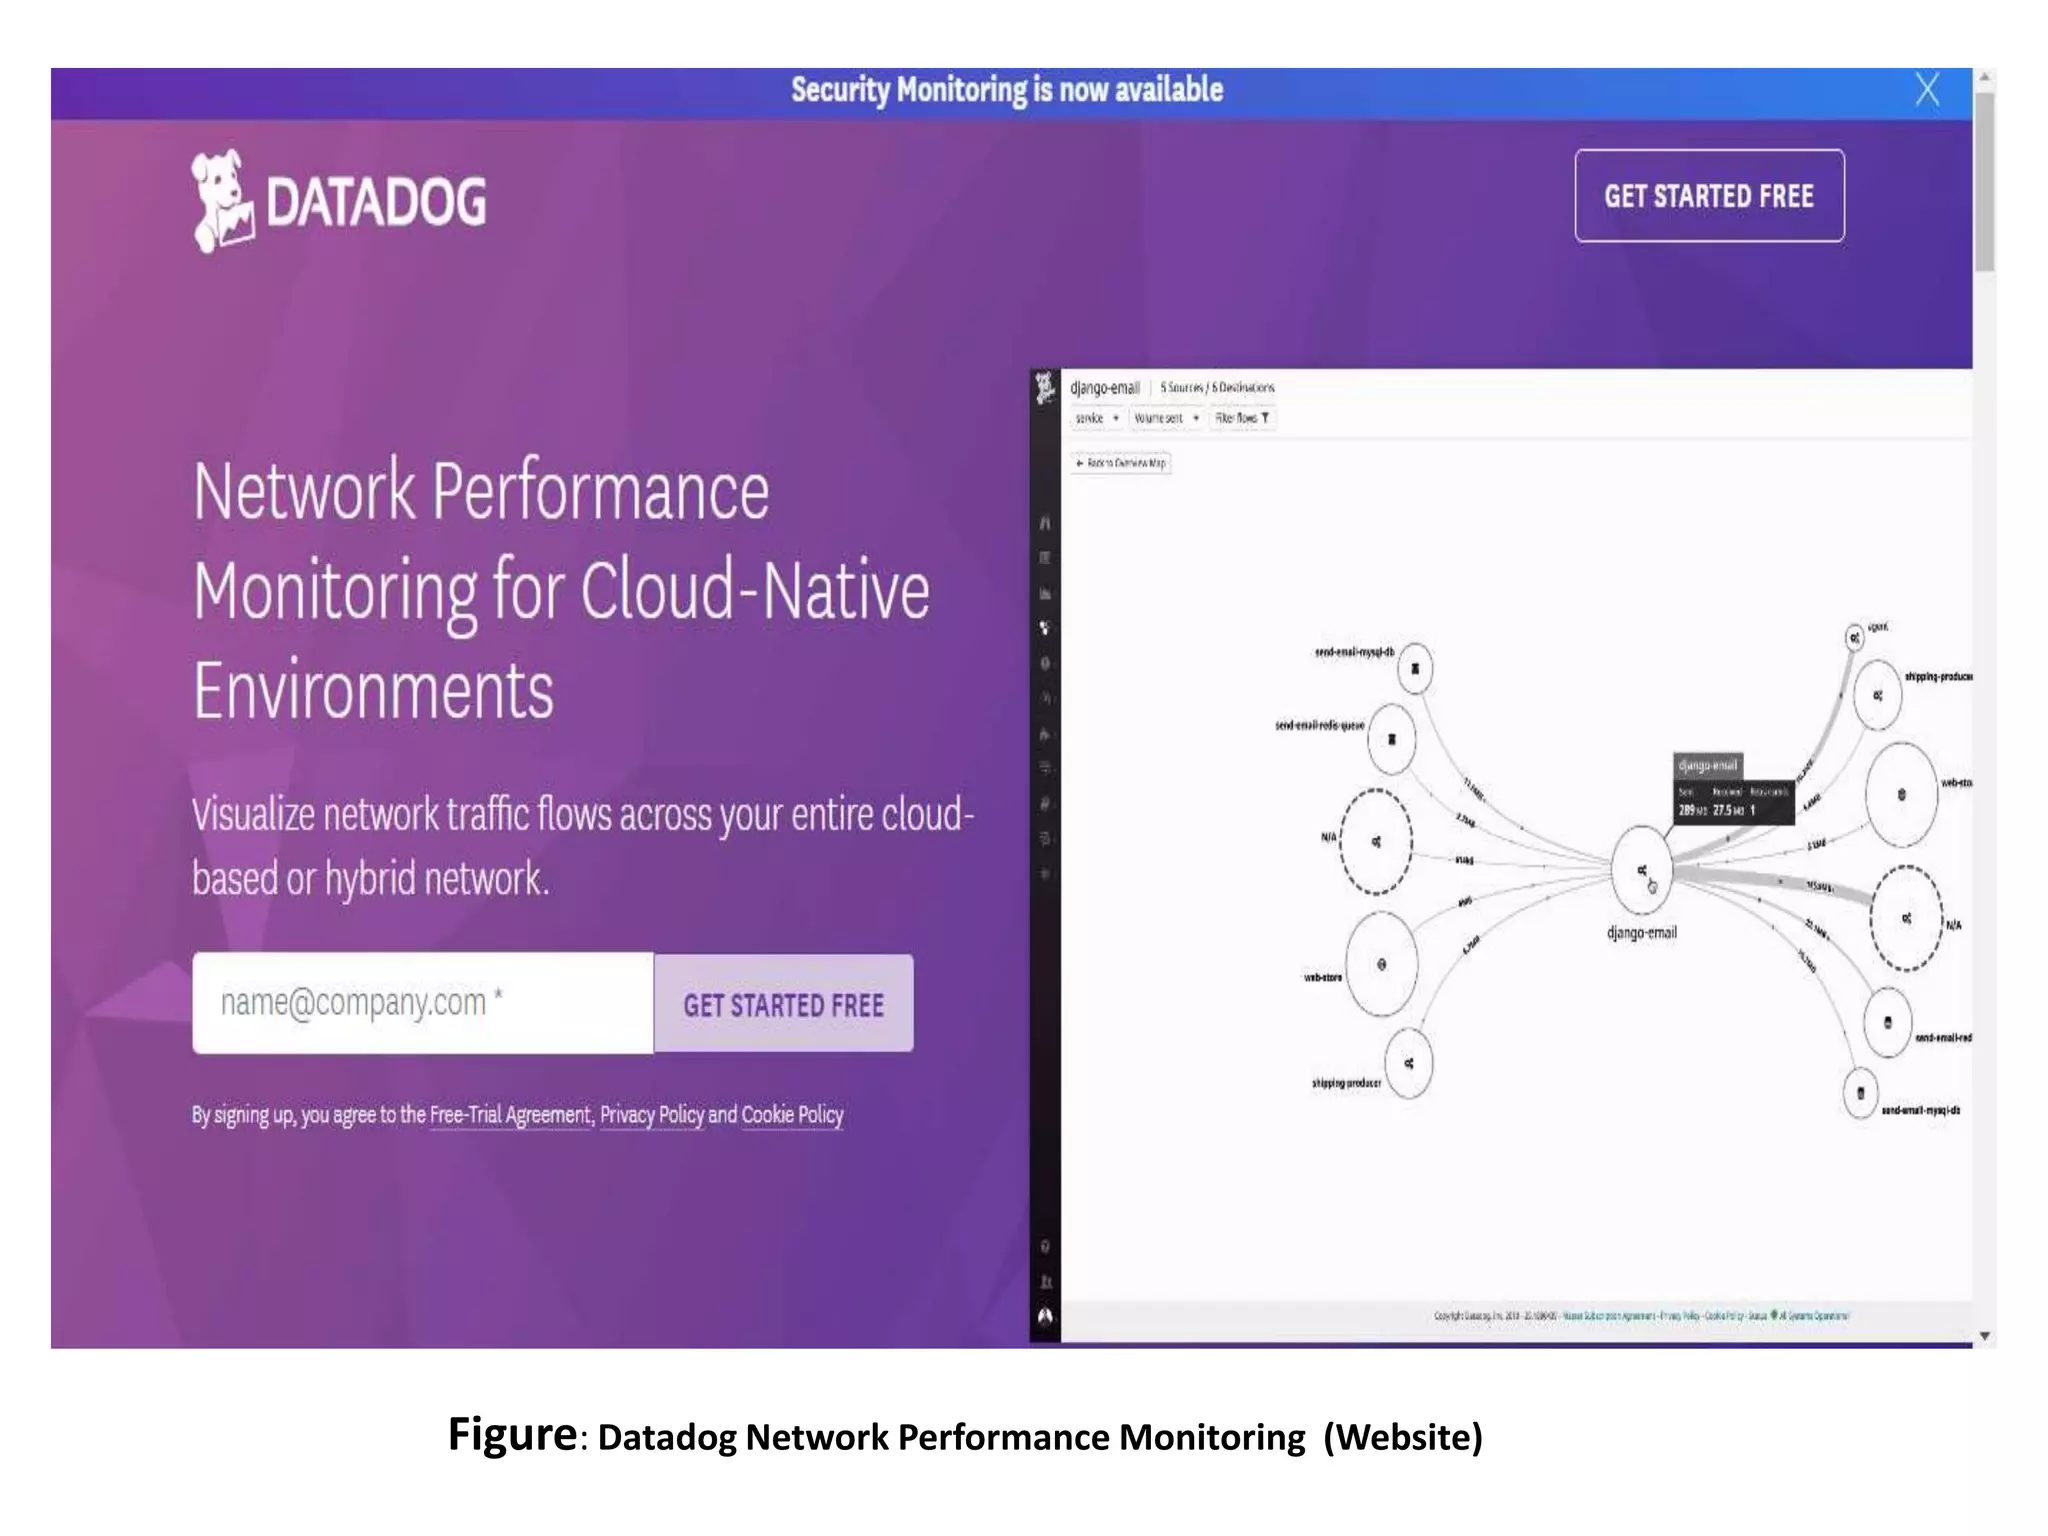The height and width of the screenshot is (1536, 2048).
Task: Click the django-email page title text
Action: tap(1104, 388)
